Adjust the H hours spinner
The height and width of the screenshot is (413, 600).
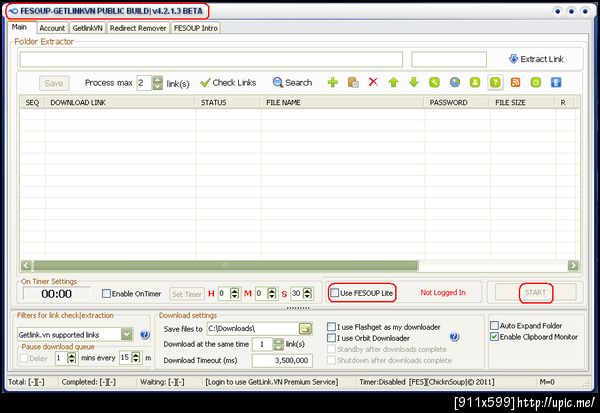(x=235, y=294)
